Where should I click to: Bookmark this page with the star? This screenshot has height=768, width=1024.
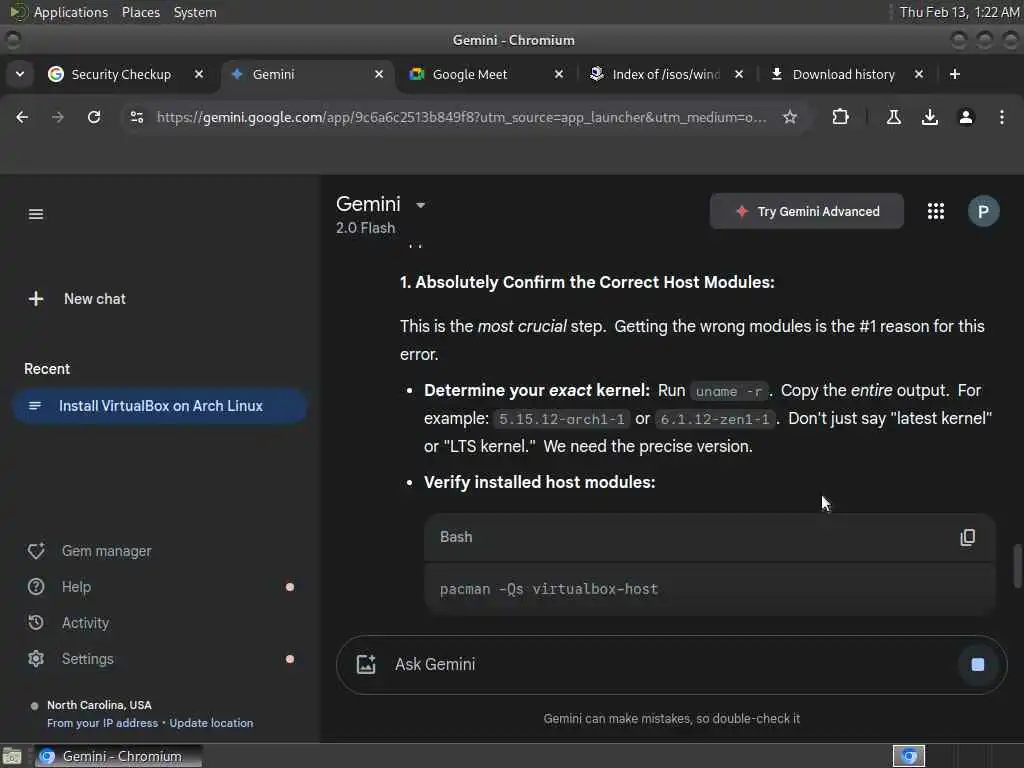coord(790,117)
